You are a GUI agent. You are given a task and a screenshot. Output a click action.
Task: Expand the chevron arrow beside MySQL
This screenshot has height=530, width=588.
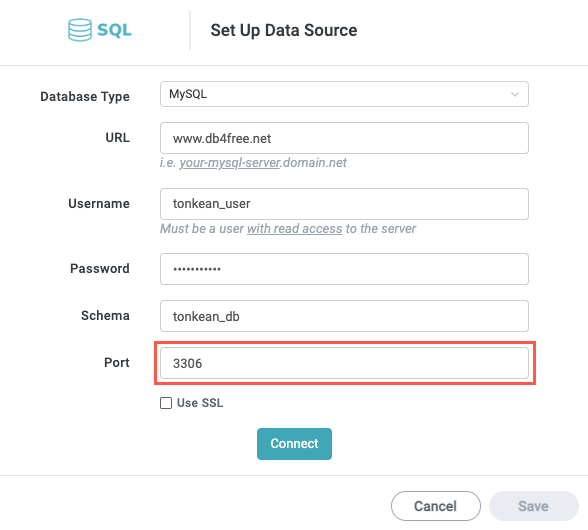click(515, 94)
